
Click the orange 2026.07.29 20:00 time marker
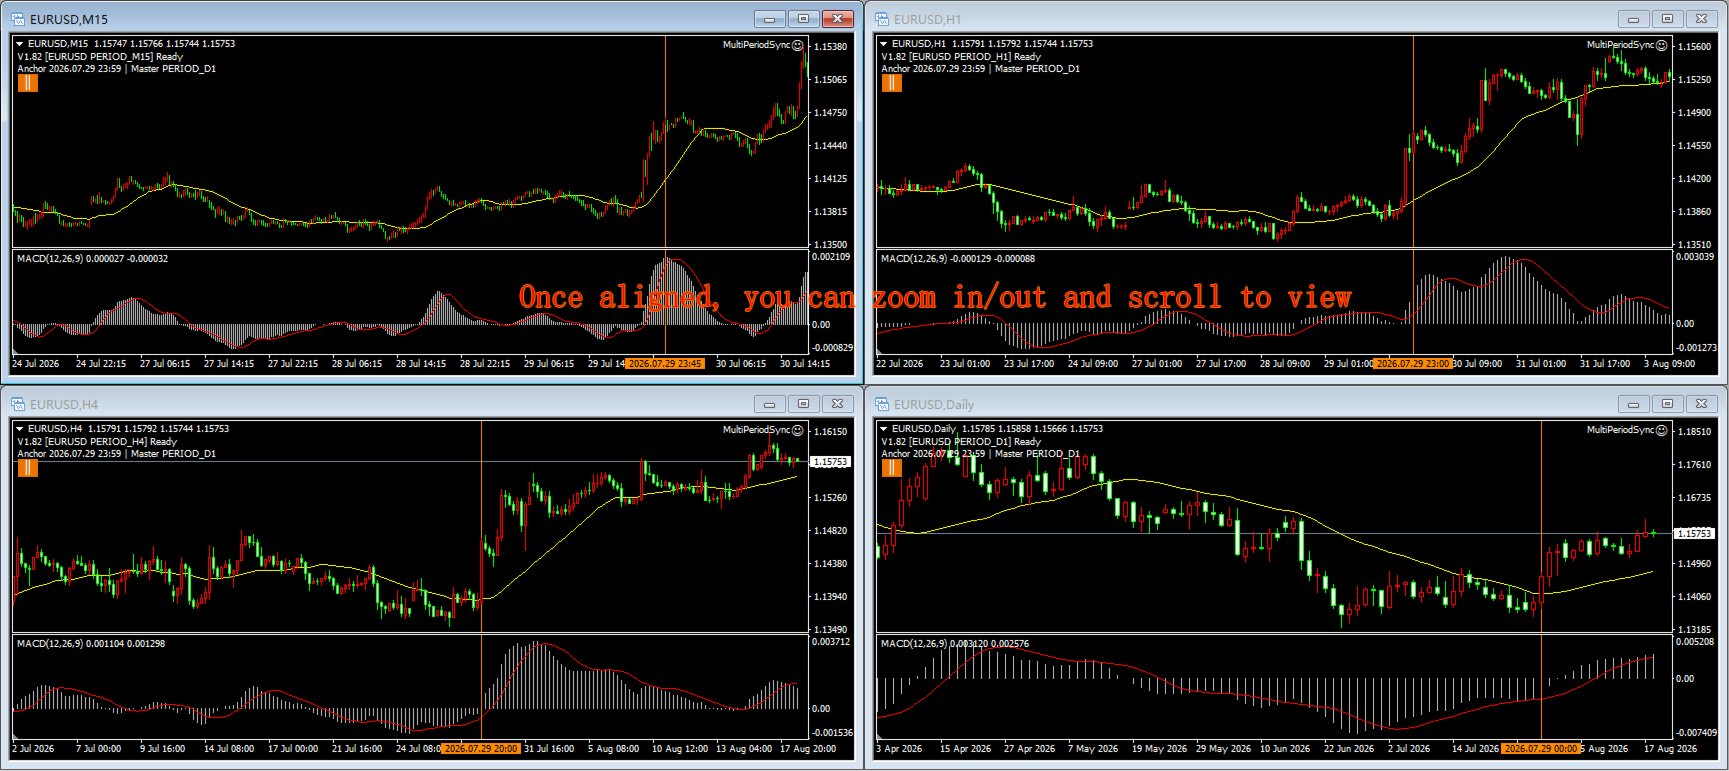coord(481,749)
